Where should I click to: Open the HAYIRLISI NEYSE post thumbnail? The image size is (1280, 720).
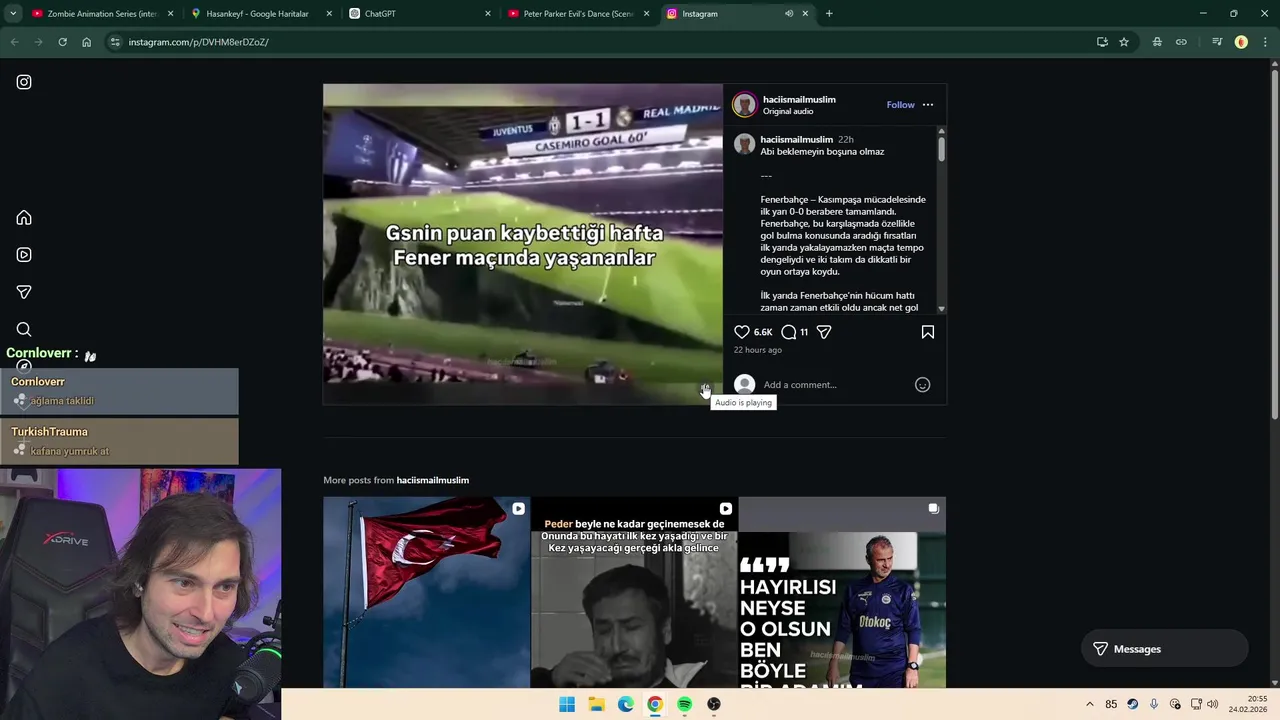click(842, 592)
